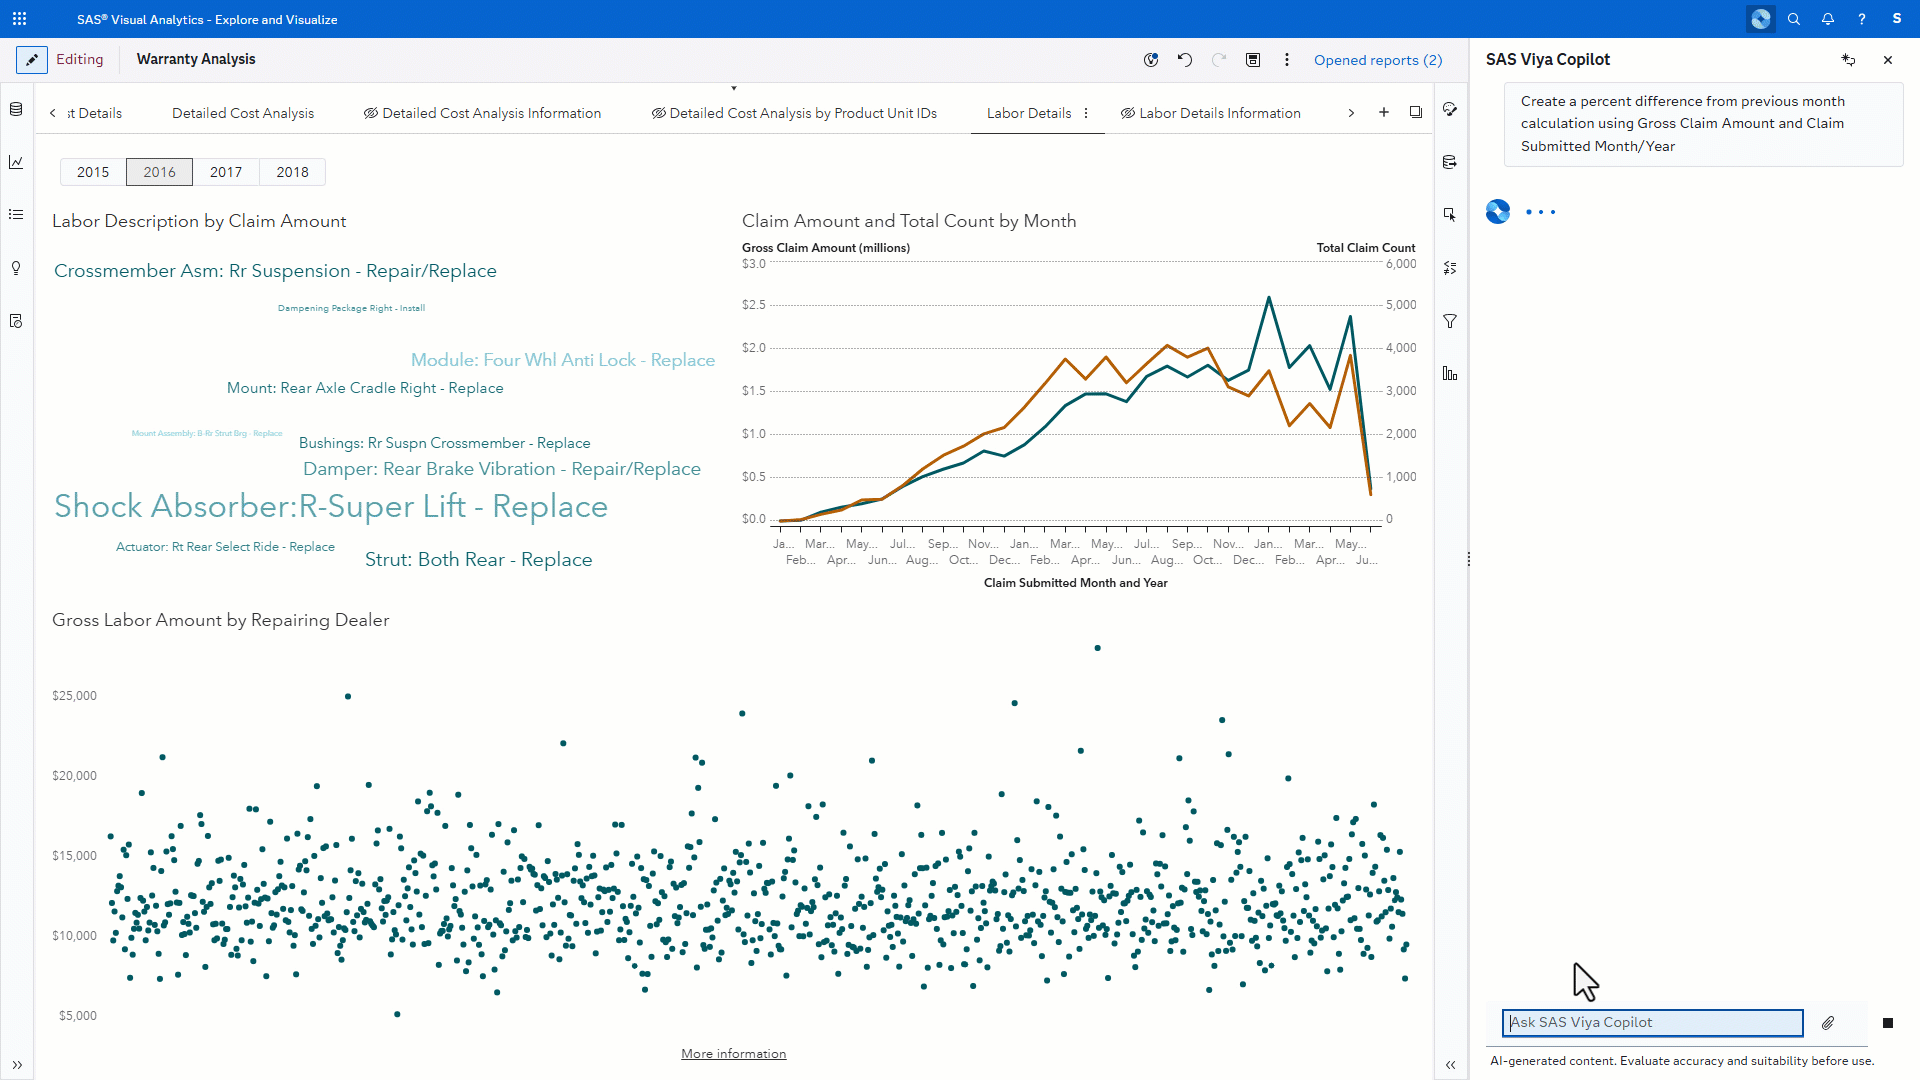
Task: Open the Labor Details Information tab
Action: pos(1219,113)
